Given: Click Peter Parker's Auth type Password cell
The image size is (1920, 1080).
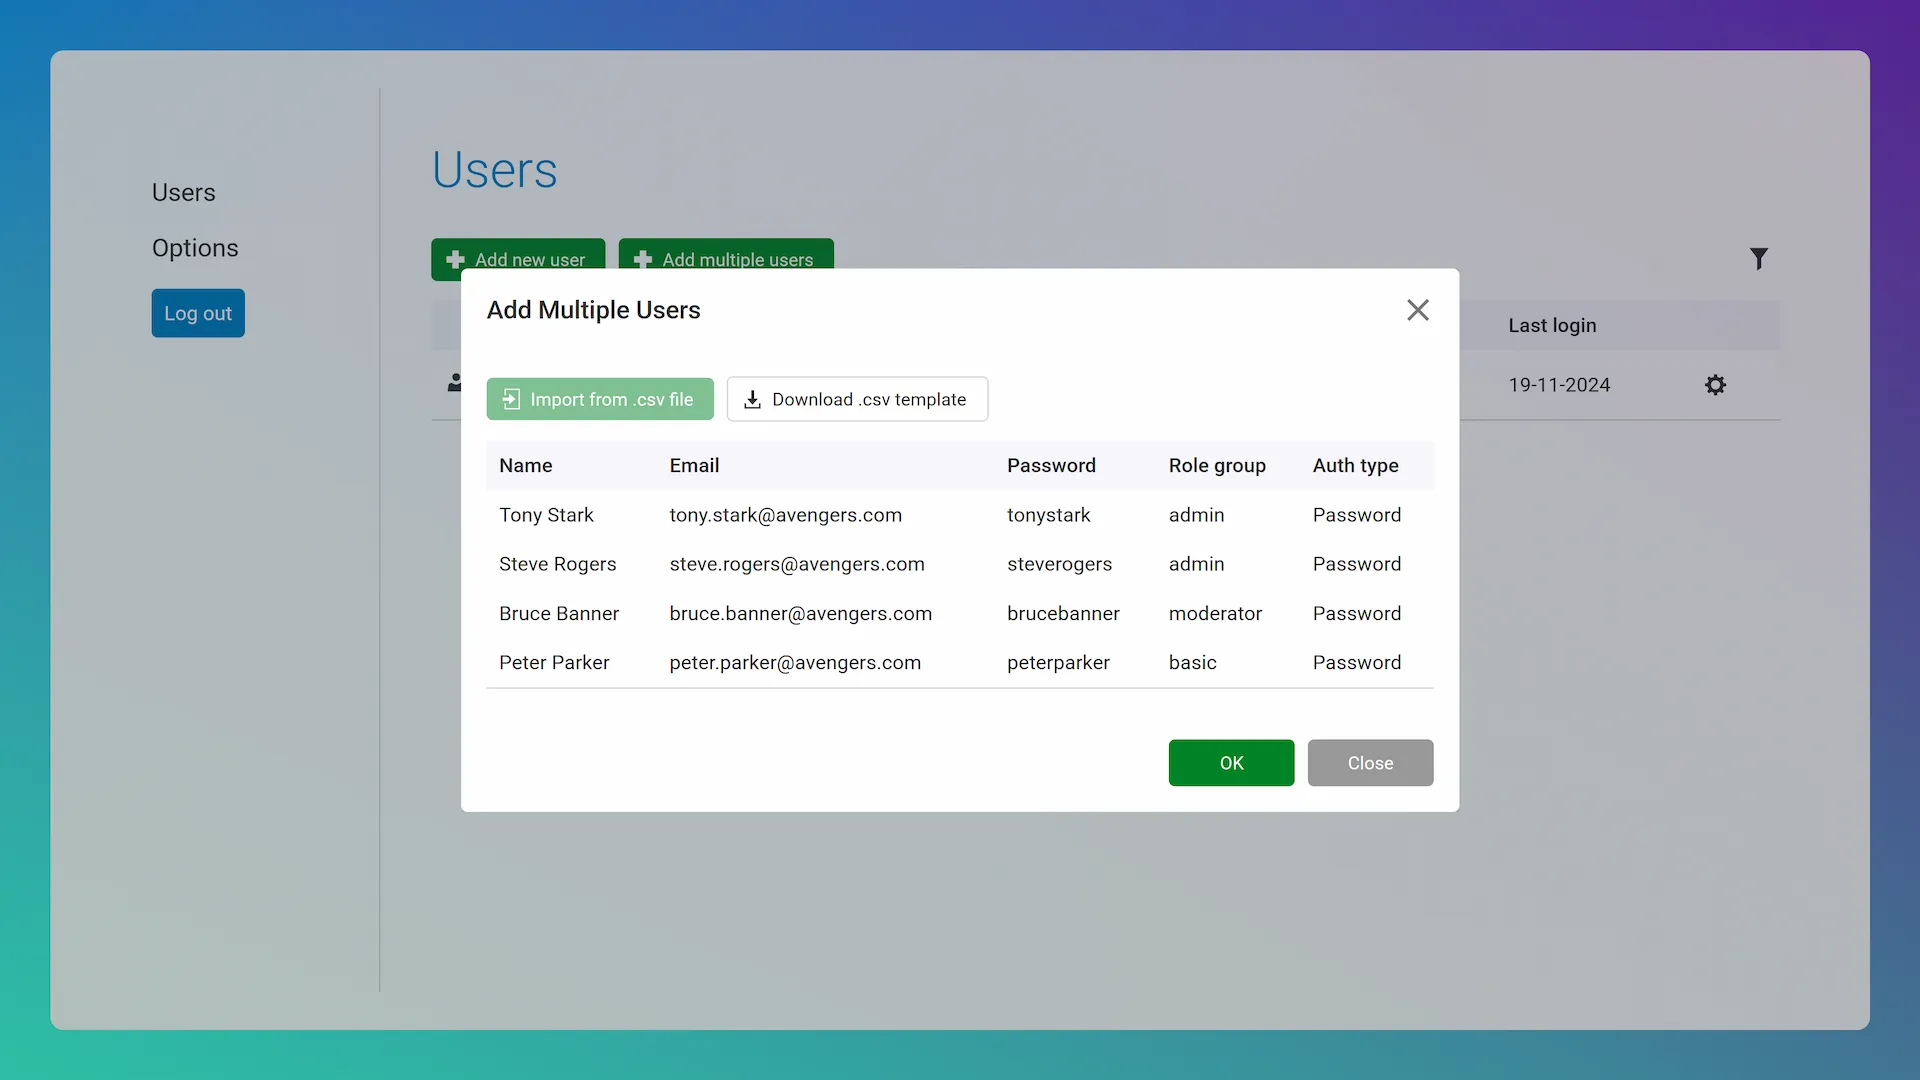Looking at the screenshot, I should [x=1356, y=662].
